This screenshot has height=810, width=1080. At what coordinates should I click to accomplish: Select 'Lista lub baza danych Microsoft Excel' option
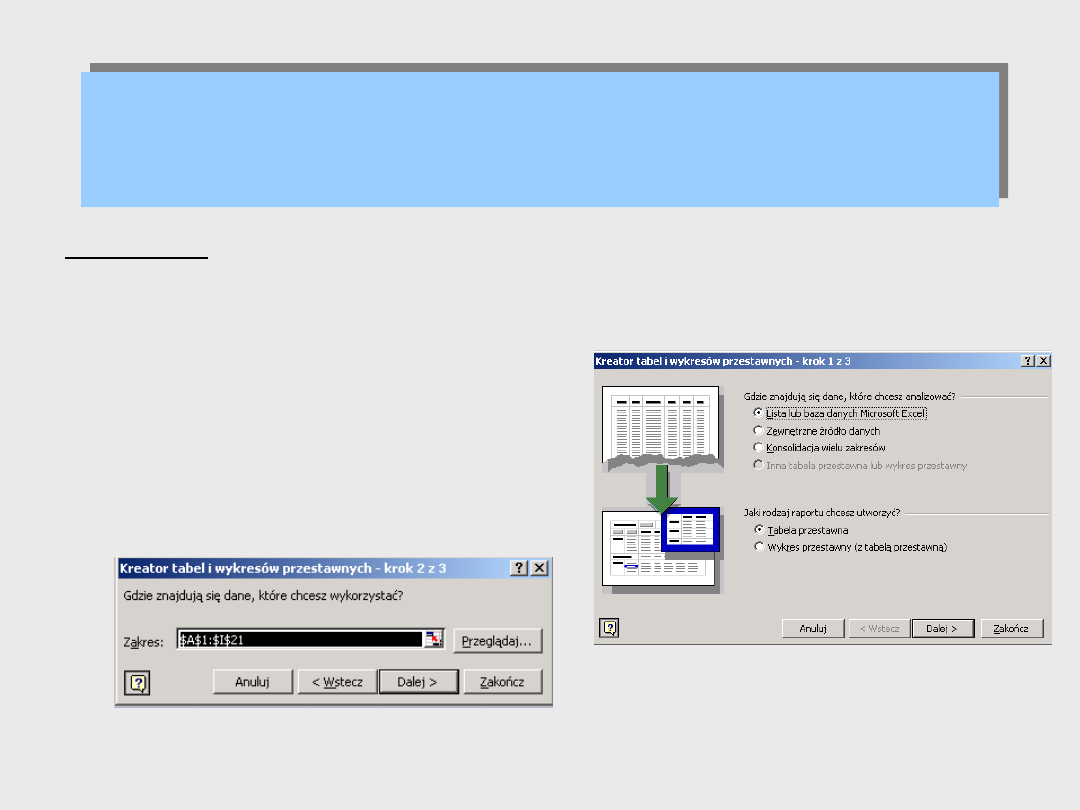click(x=758, y=413)
